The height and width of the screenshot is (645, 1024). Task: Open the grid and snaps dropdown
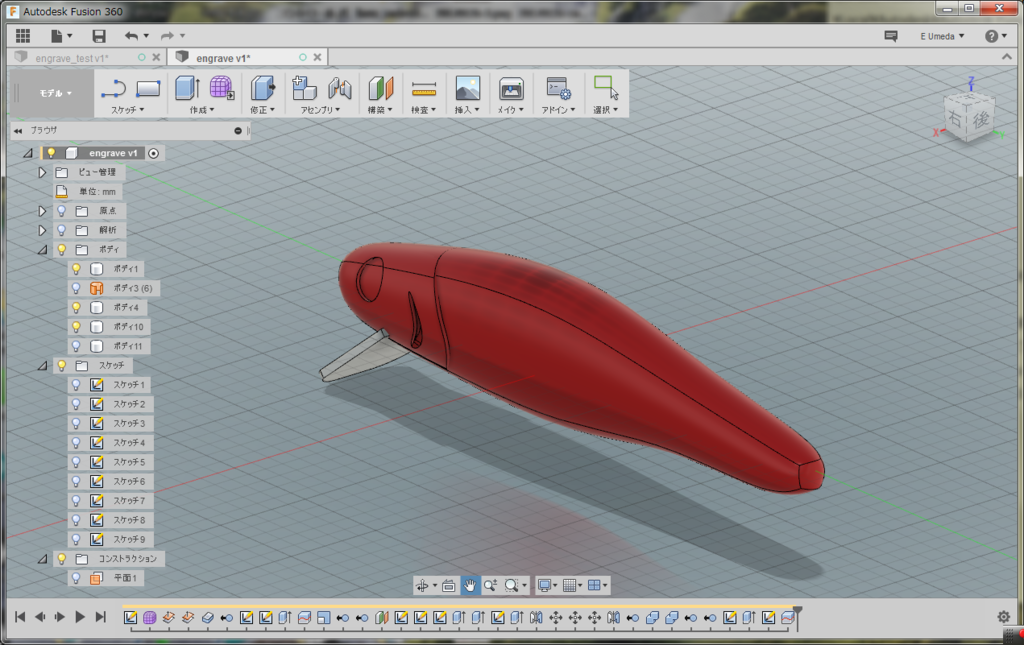(x=573, y=586)
